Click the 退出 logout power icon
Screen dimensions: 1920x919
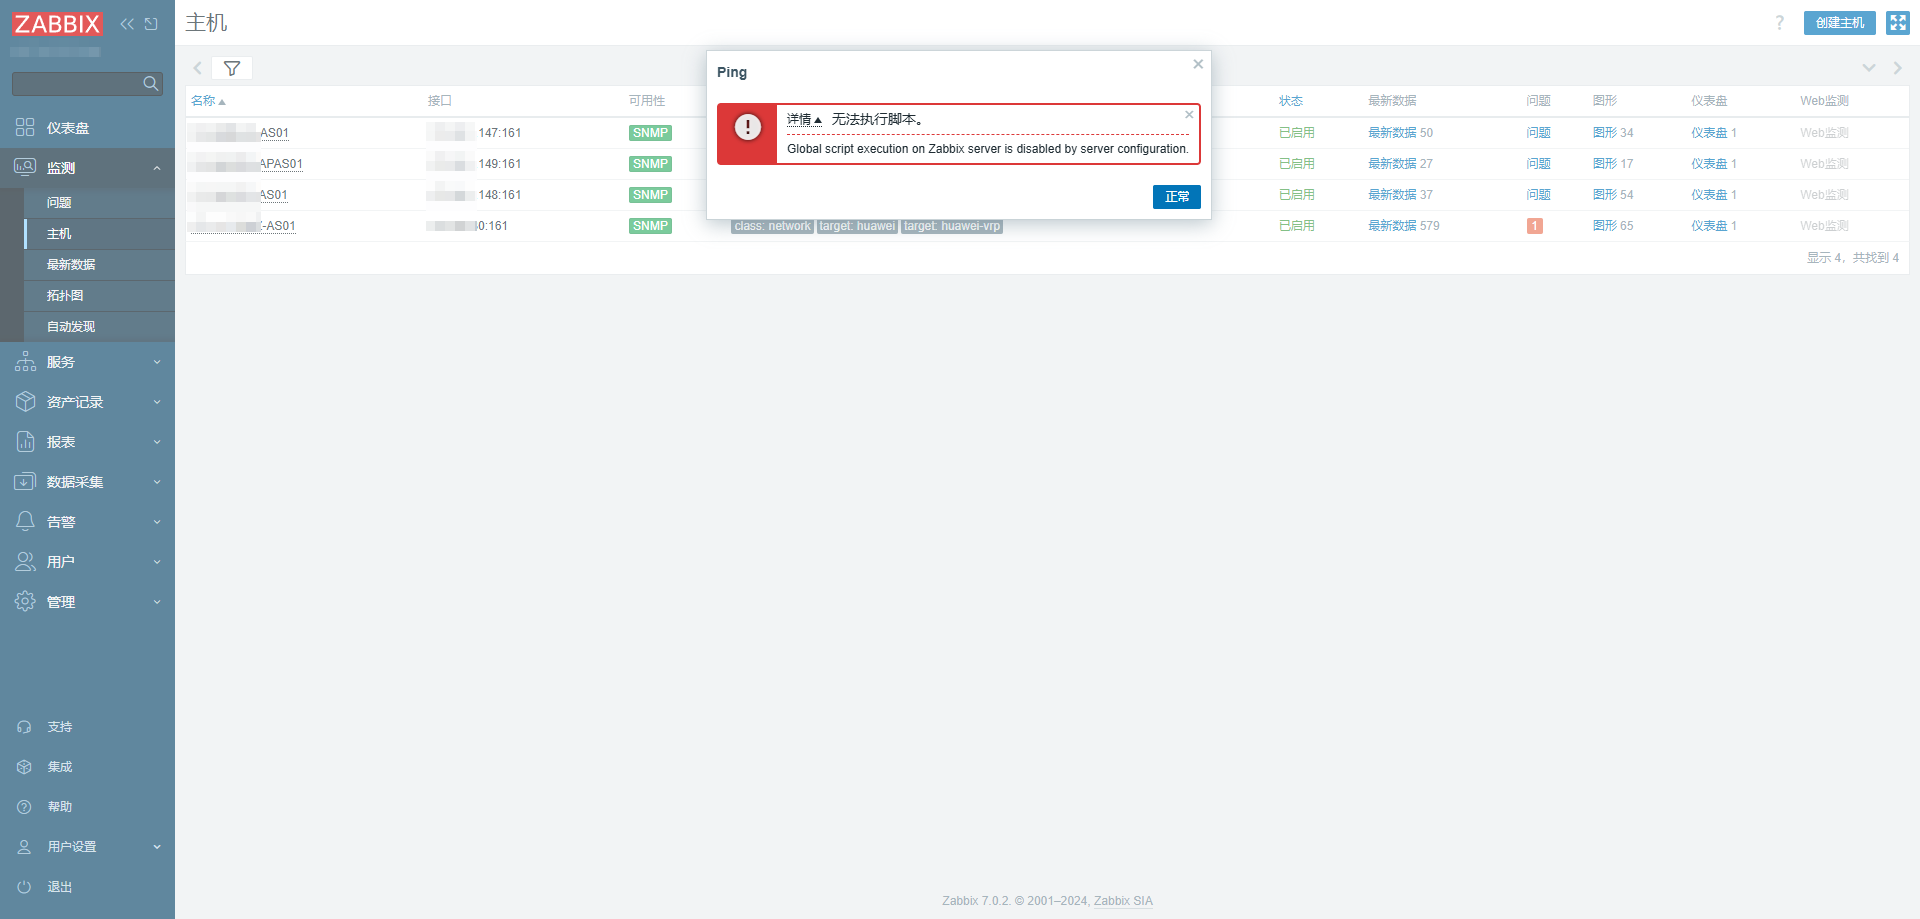(x=25, y=887)
